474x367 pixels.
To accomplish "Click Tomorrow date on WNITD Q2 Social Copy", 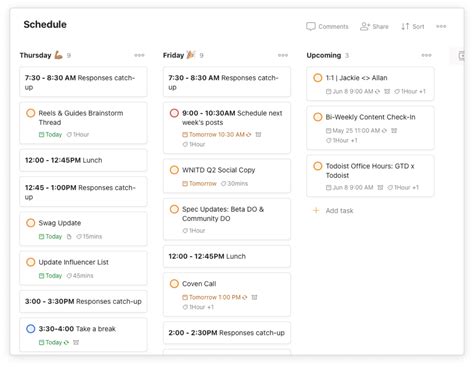I will click(x=199, y=183).
